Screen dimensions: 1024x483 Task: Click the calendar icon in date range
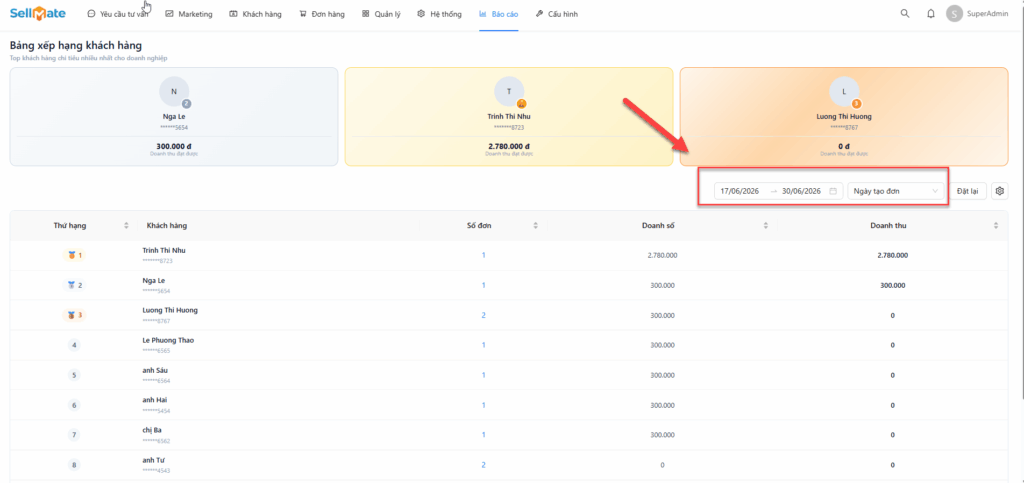[x=833, y=191]
